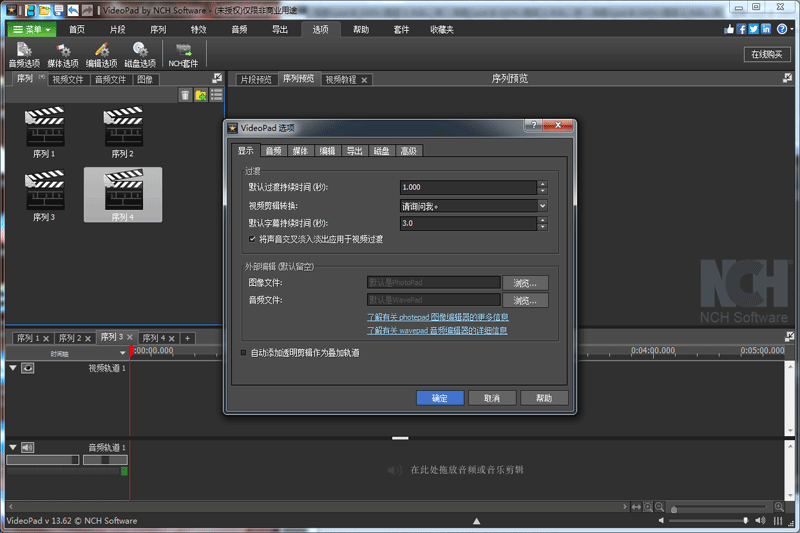Click the volume loud speaker icon at bottom right
This screenshot has width=800, height=533.
(x=760, y=521)
